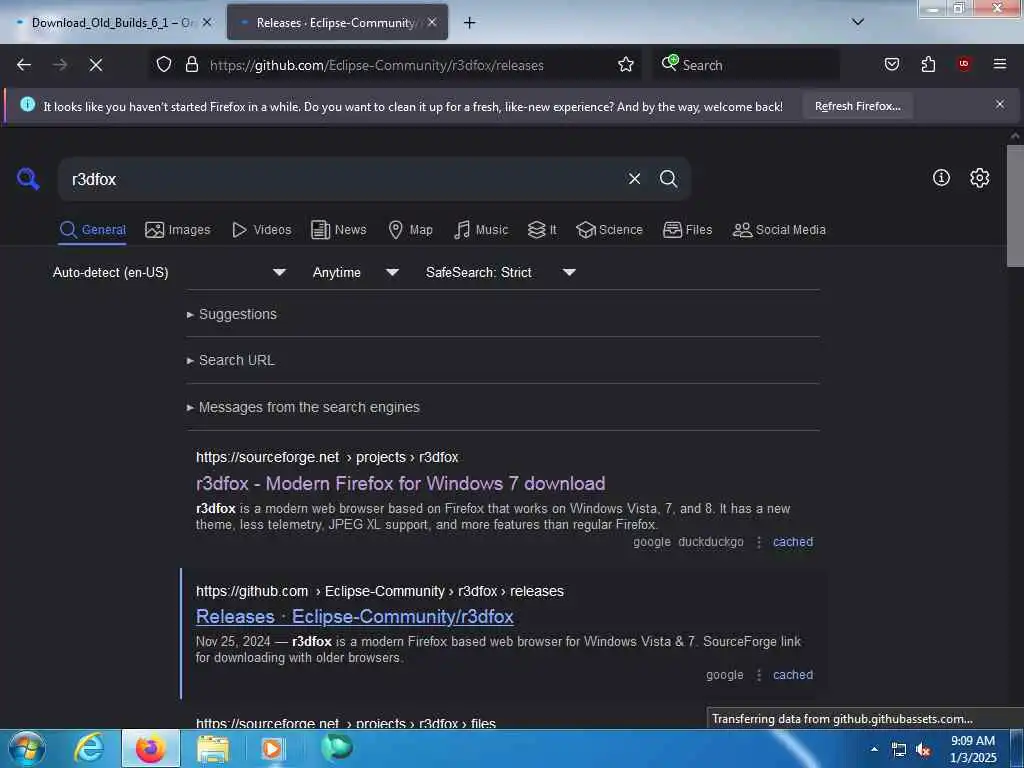
Task: Open r3dfox Modern Firefox for Windows 7 link
Action: coord(400,483)
